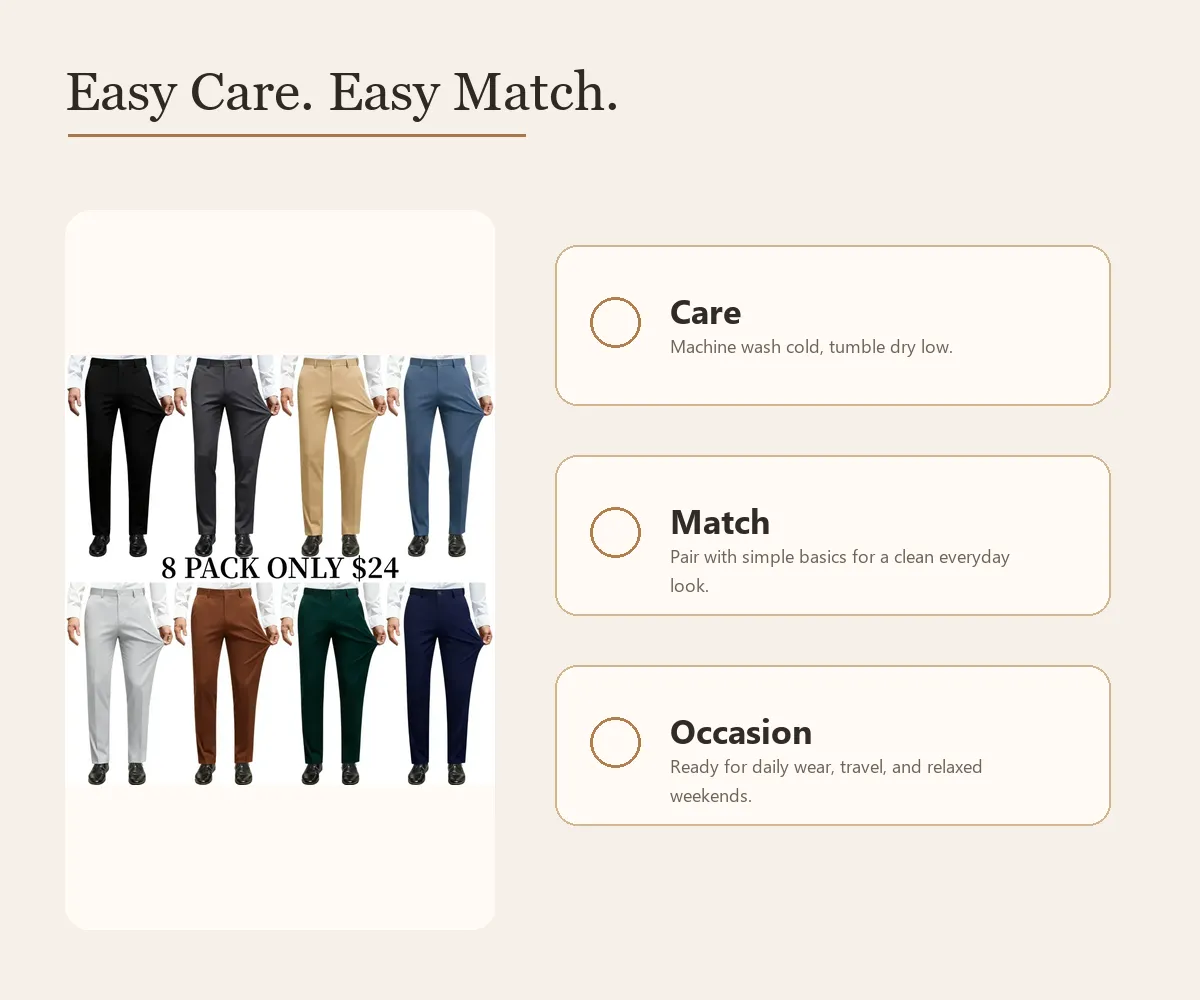
Task: Click the '8 PACK ONLY $24' banner text
Action: pyautogui.click(x=280, y=568)
